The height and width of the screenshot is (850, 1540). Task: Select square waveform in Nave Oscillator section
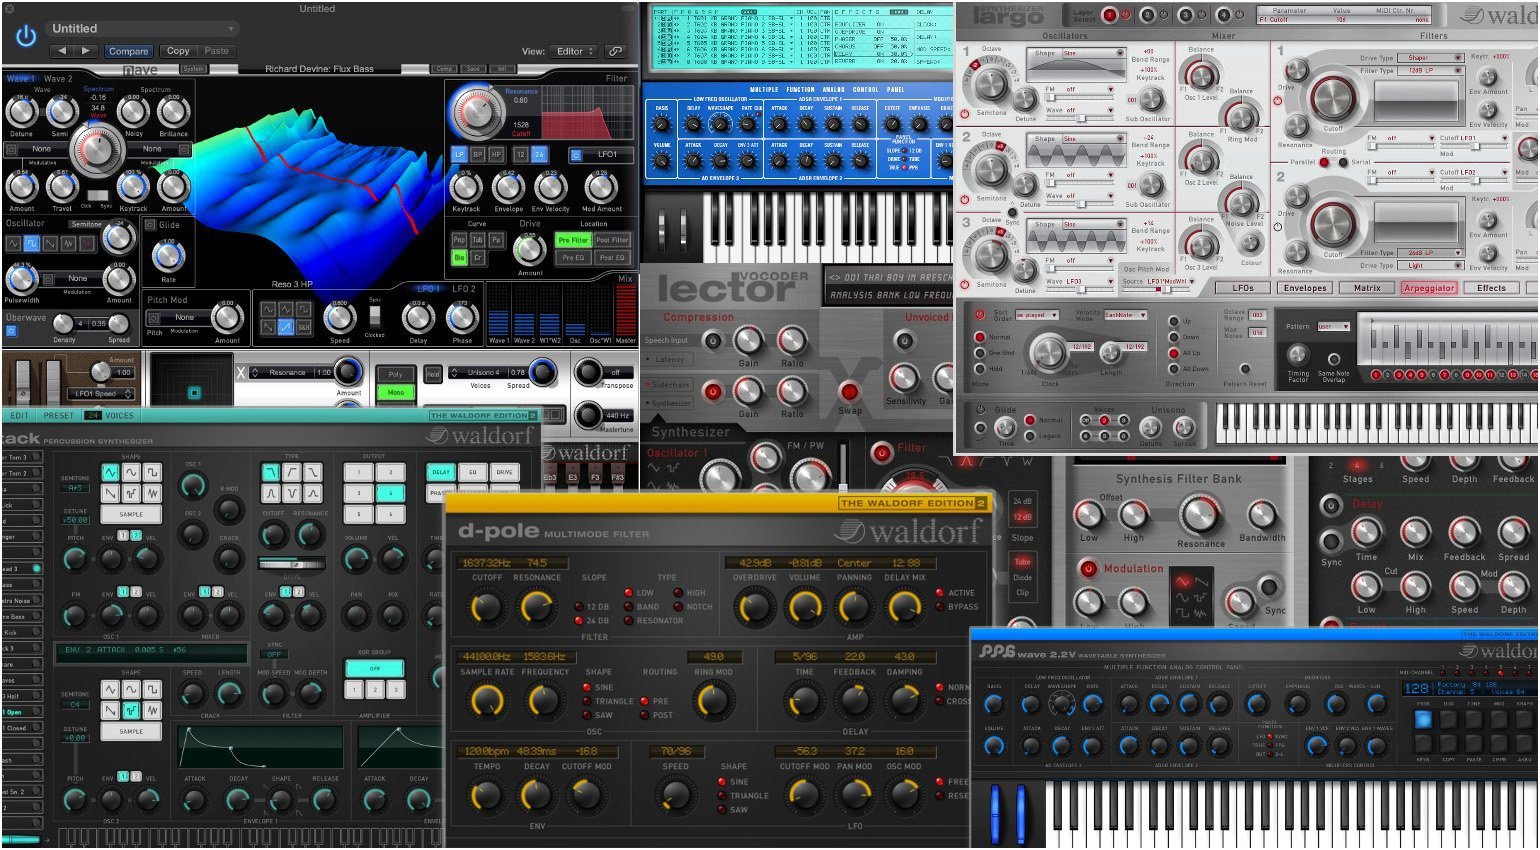click(32, 243)
